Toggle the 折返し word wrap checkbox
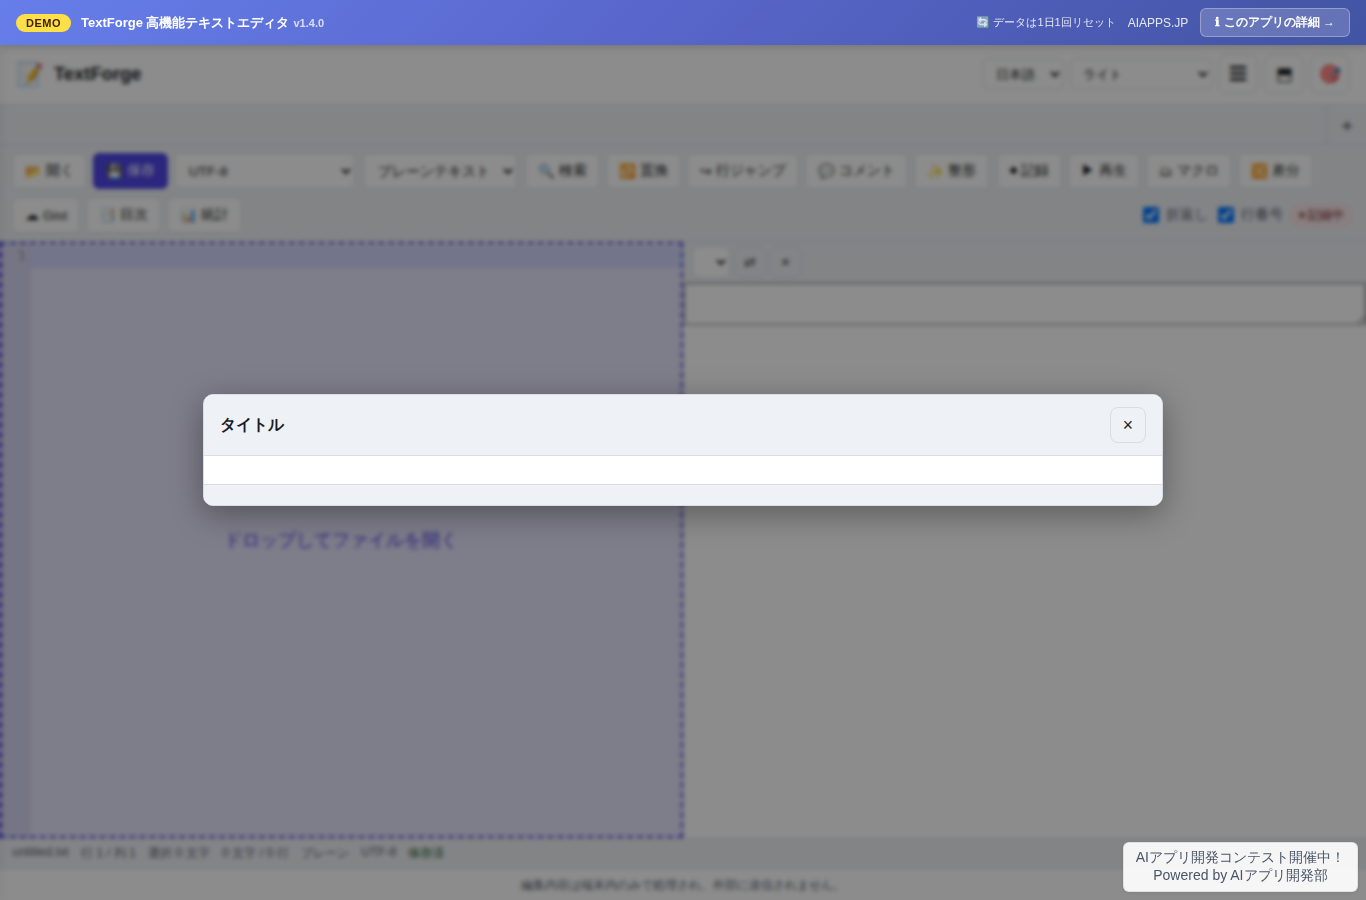 coord(1151,215)
